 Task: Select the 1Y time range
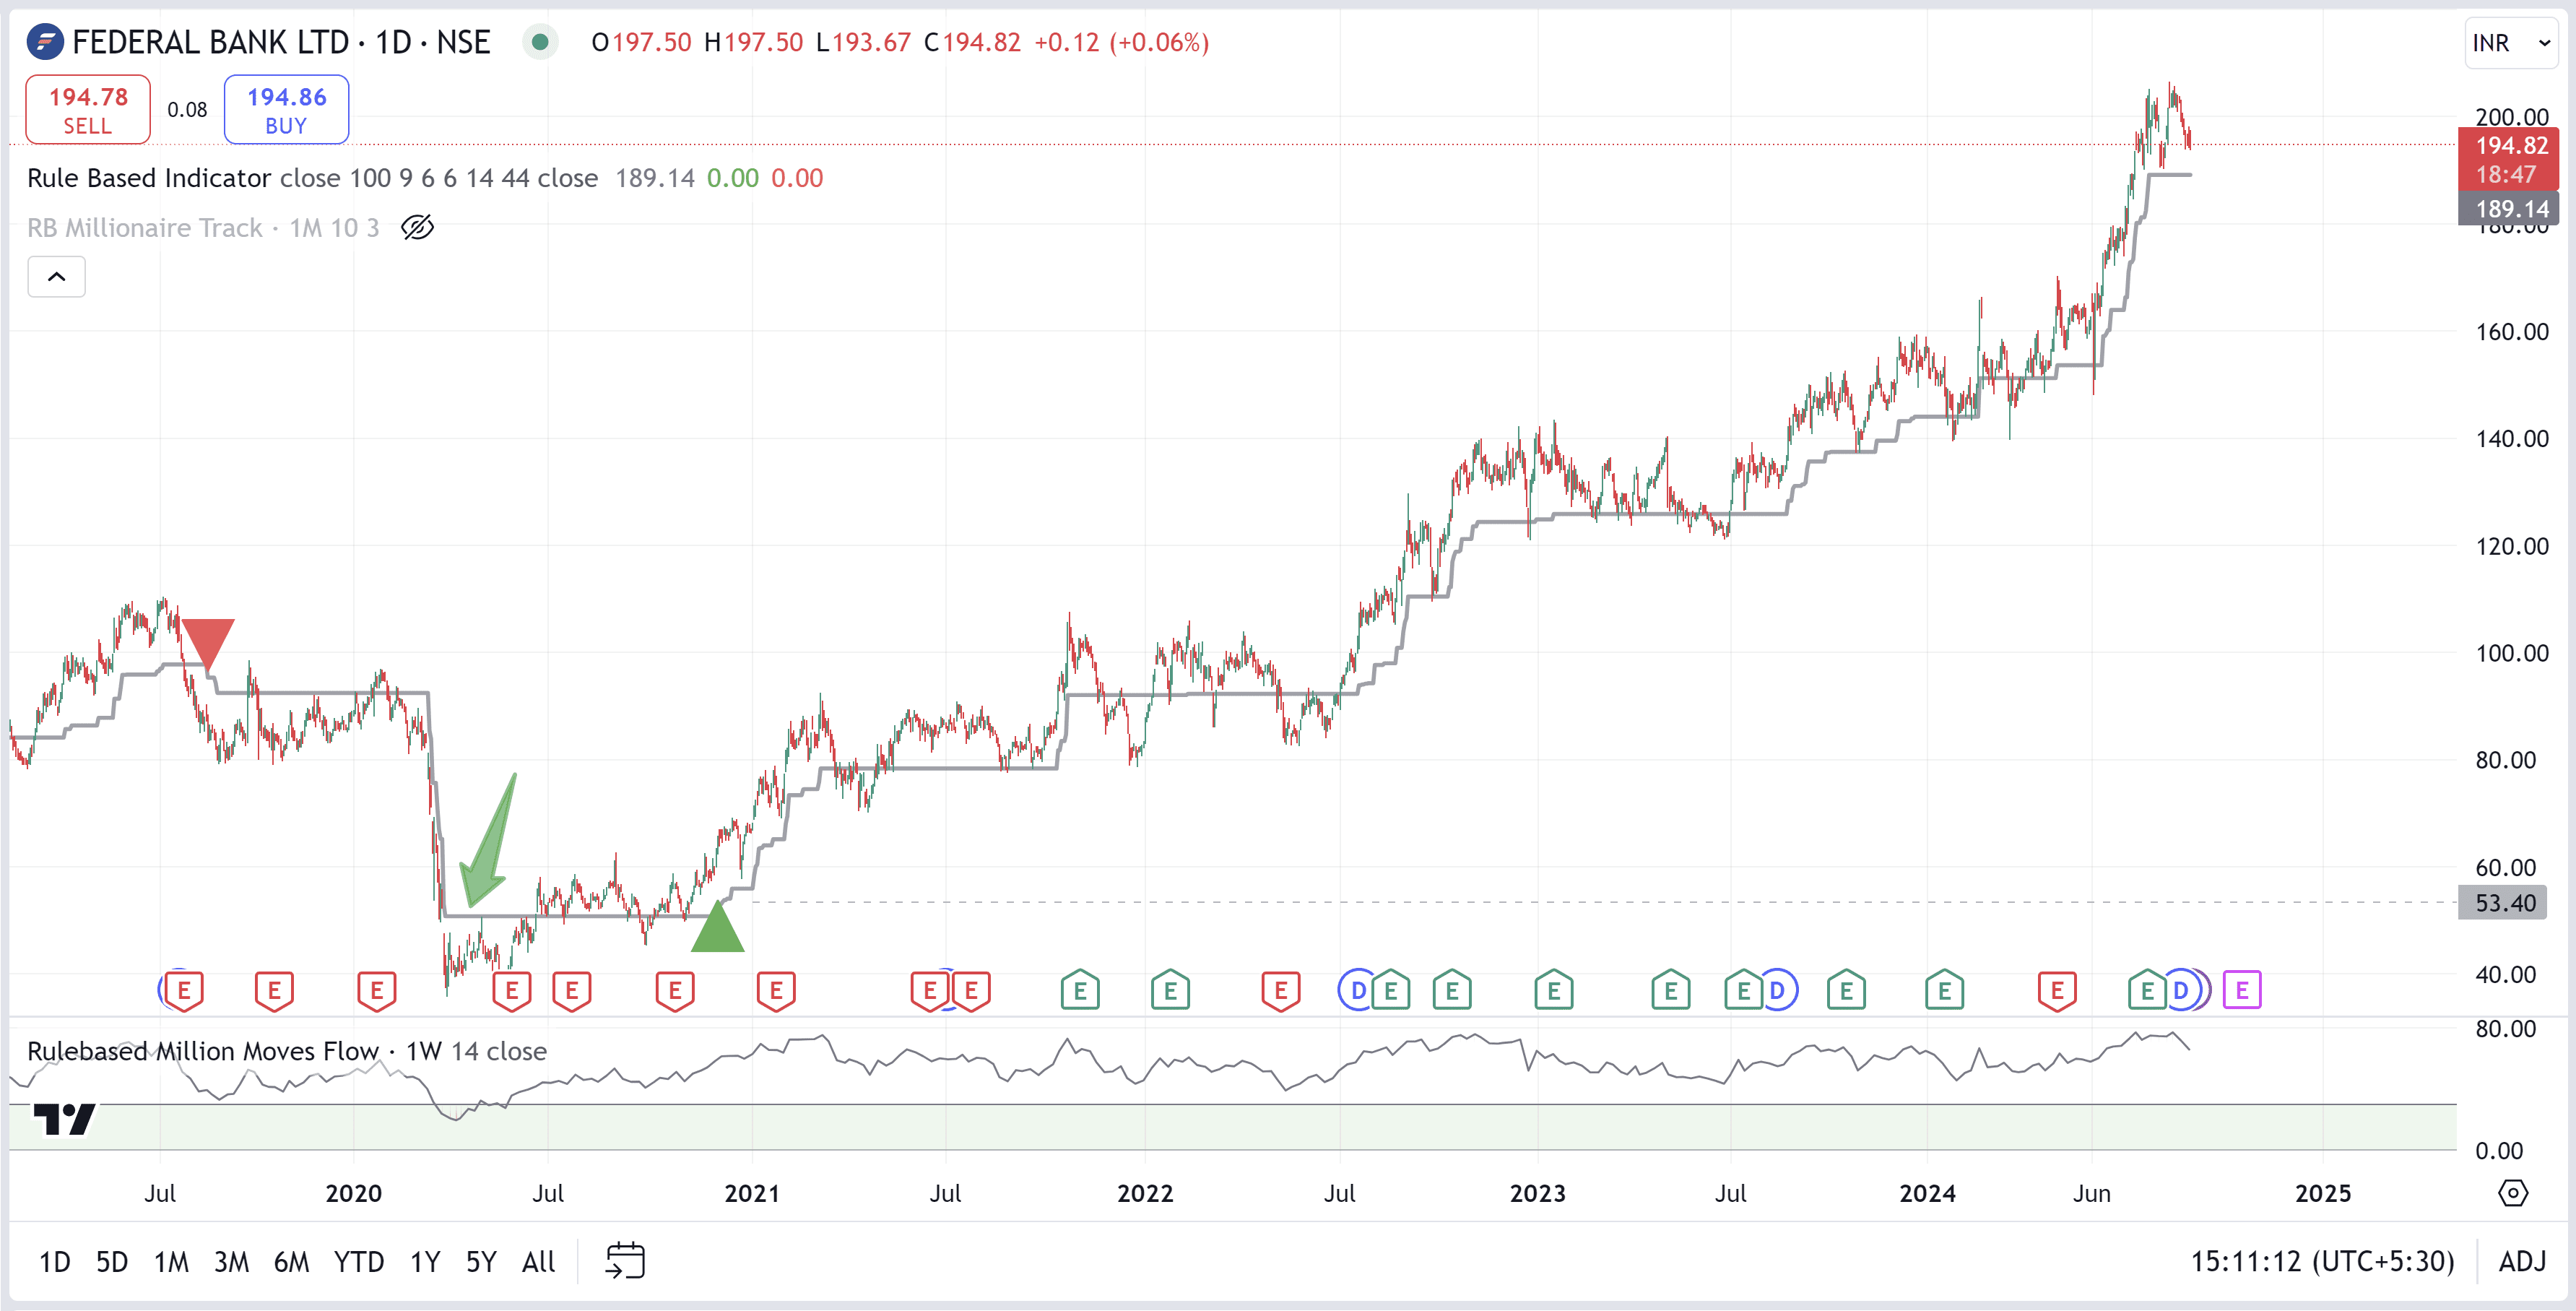point(425,1262)
